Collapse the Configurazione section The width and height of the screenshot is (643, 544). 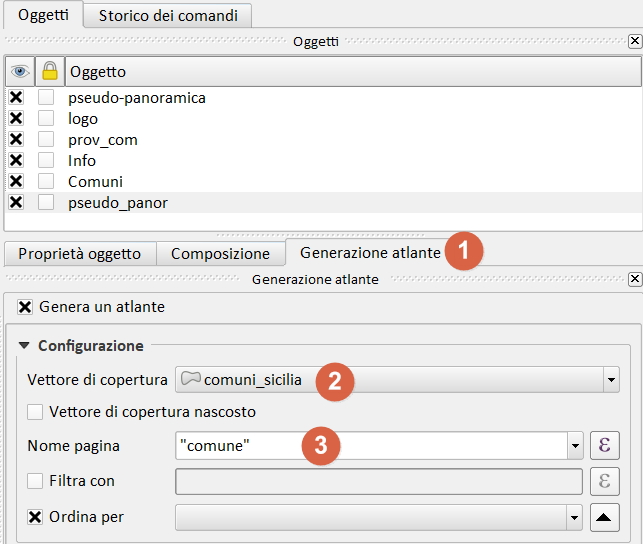tap(23, 346)
